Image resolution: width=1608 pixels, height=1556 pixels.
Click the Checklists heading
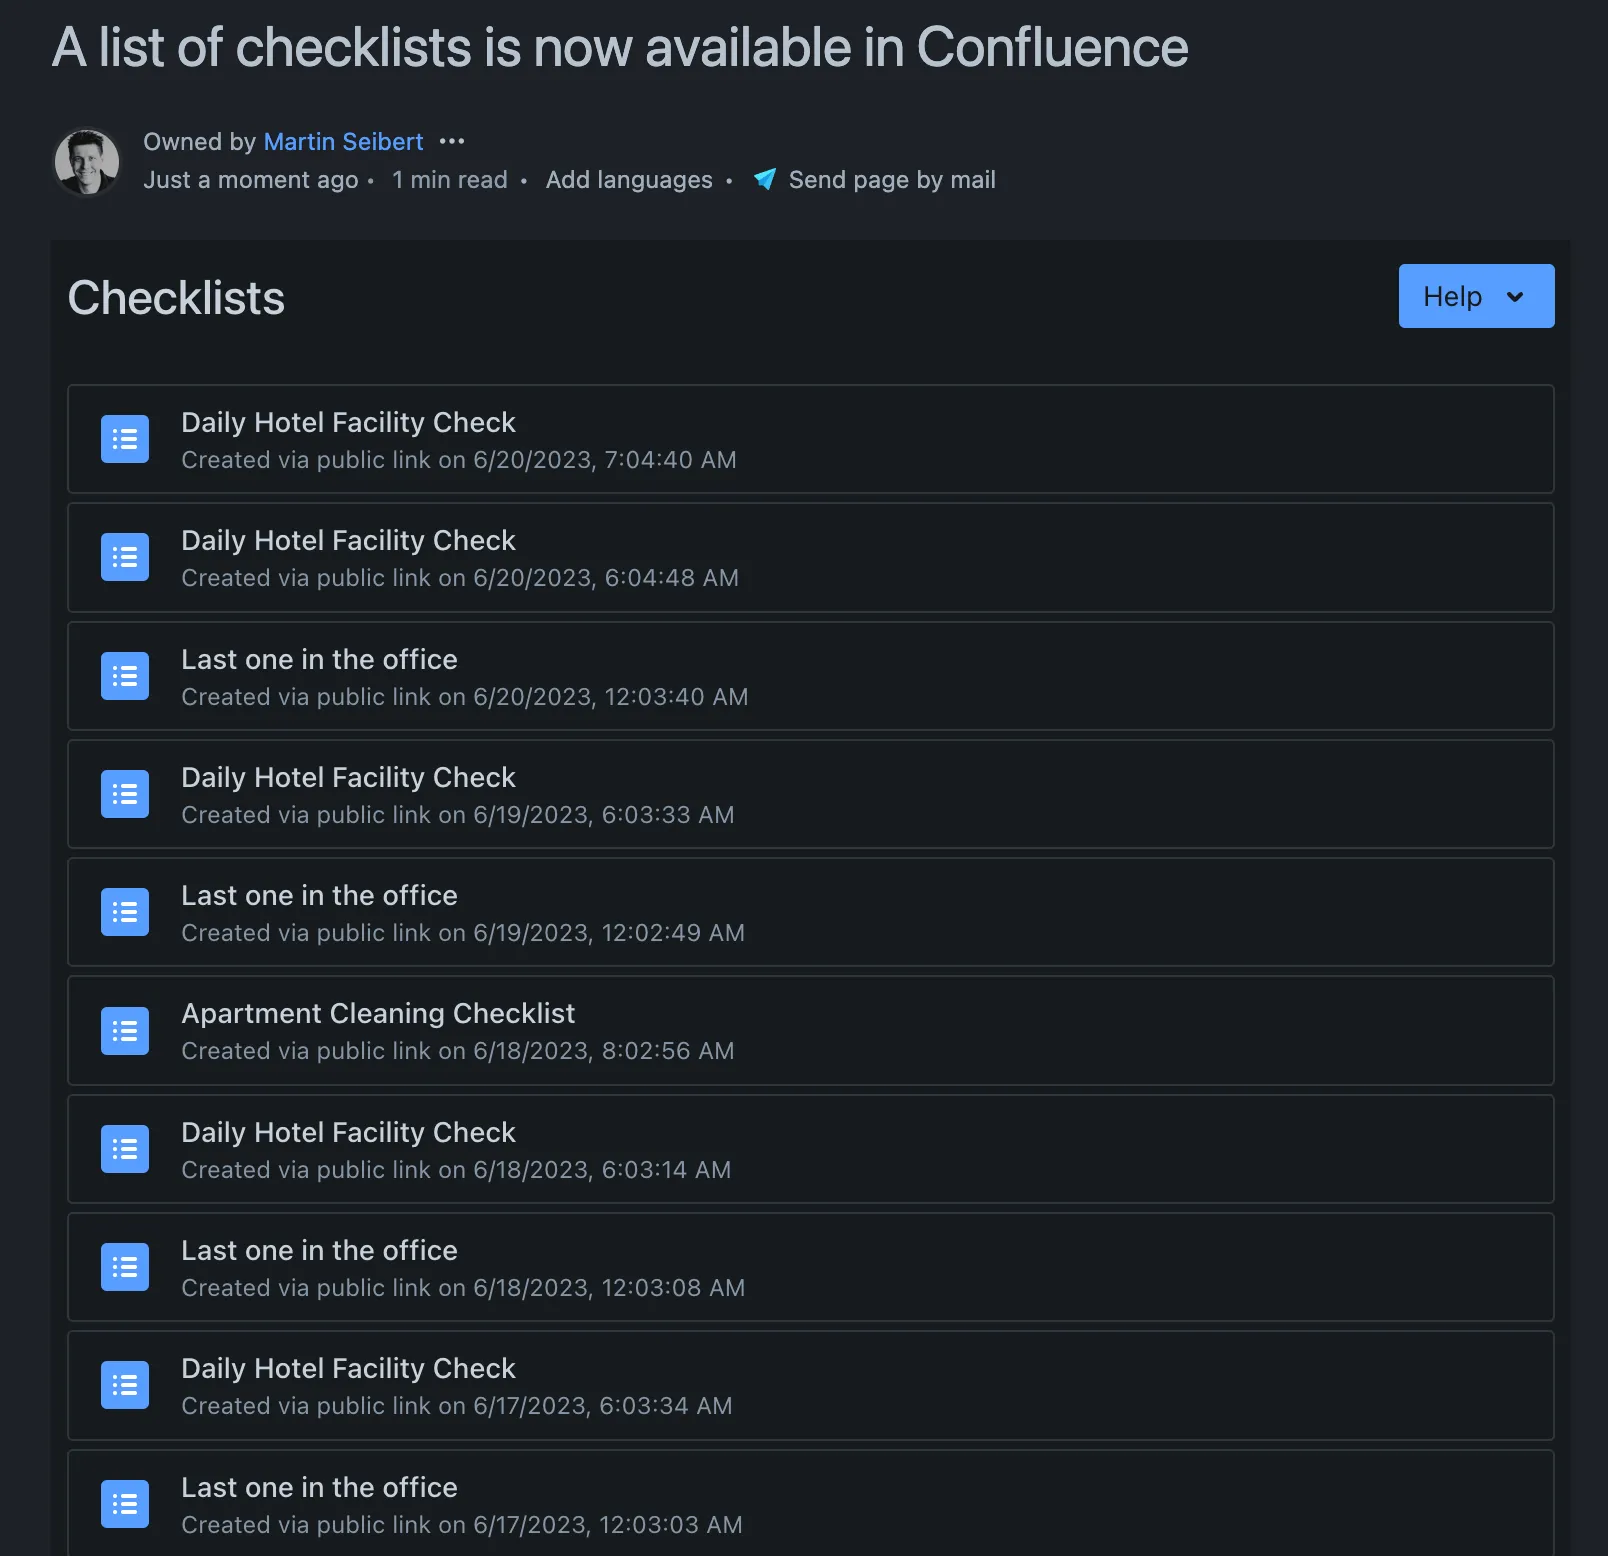(176, 298)
